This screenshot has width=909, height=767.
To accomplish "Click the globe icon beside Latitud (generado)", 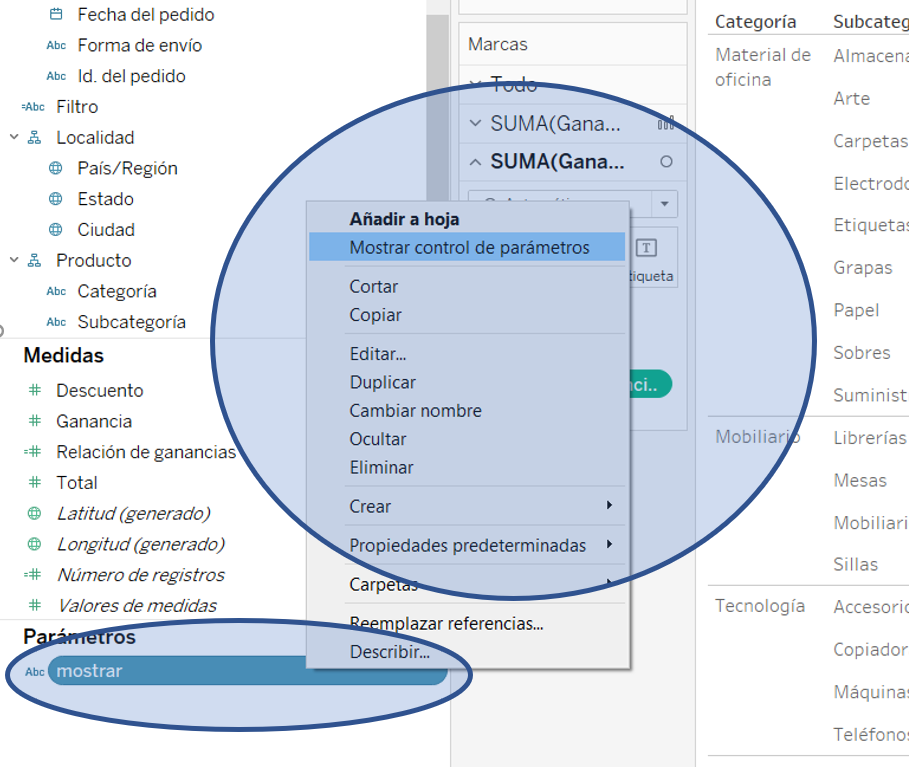I will point(35,514).
